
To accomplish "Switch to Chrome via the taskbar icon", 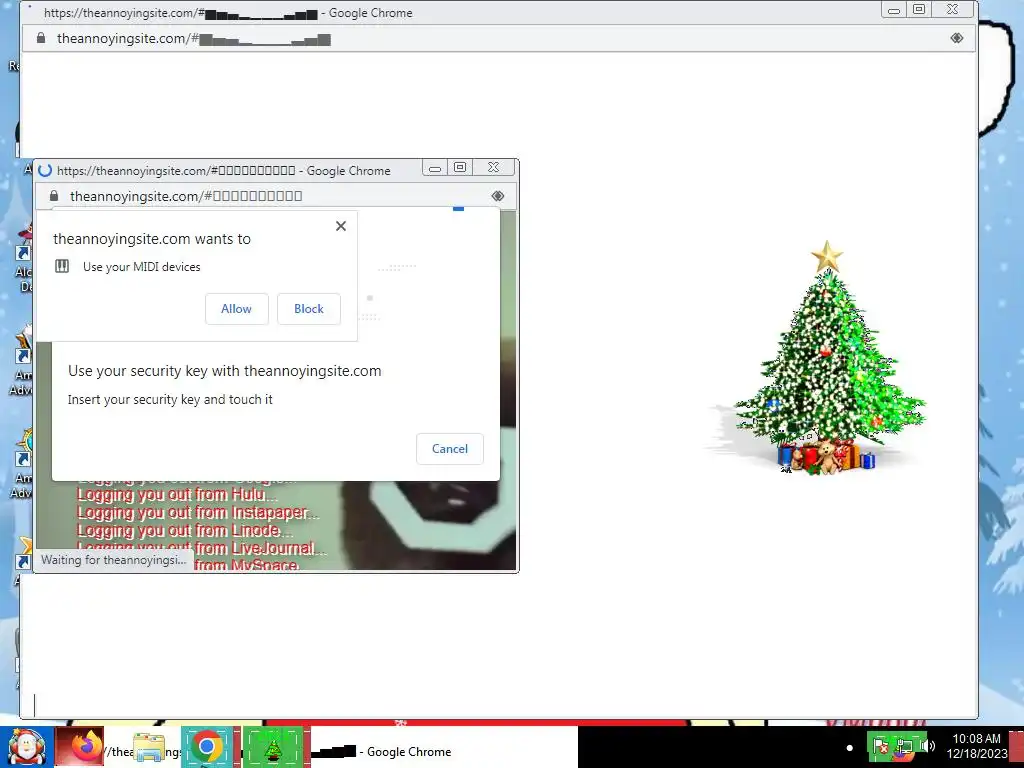I will coord(207,746).
